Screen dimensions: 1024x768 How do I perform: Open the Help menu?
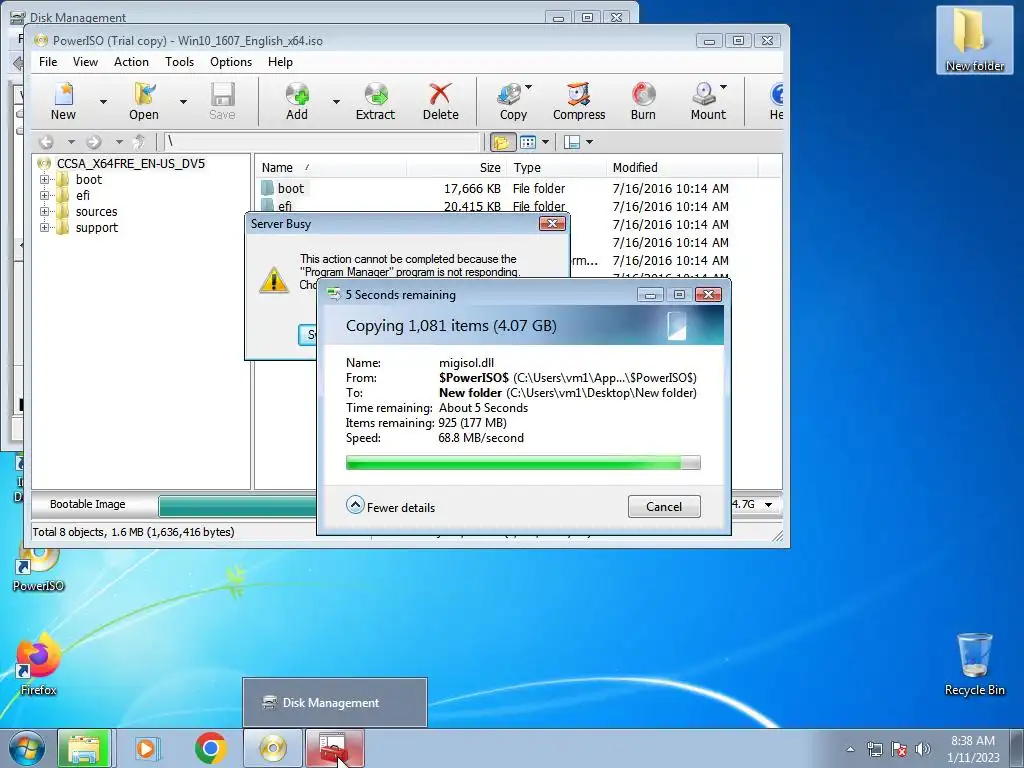[280, 62]
